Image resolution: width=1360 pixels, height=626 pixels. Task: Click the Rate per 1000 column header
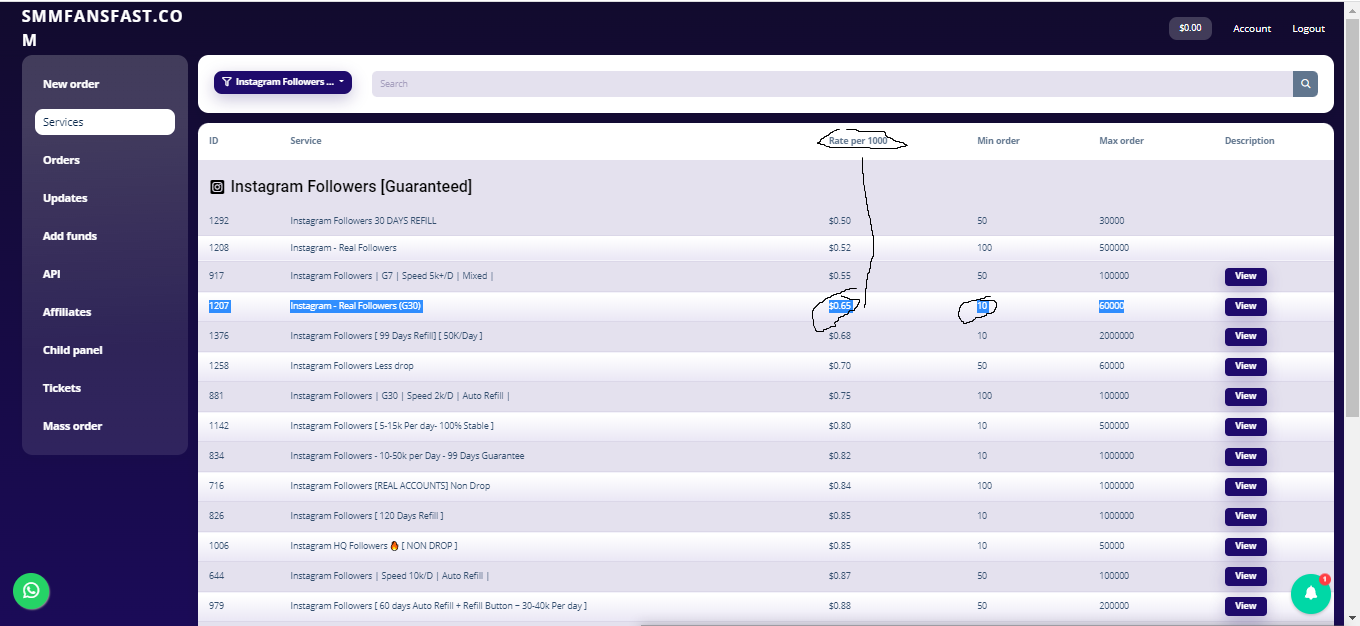point(858,141)
